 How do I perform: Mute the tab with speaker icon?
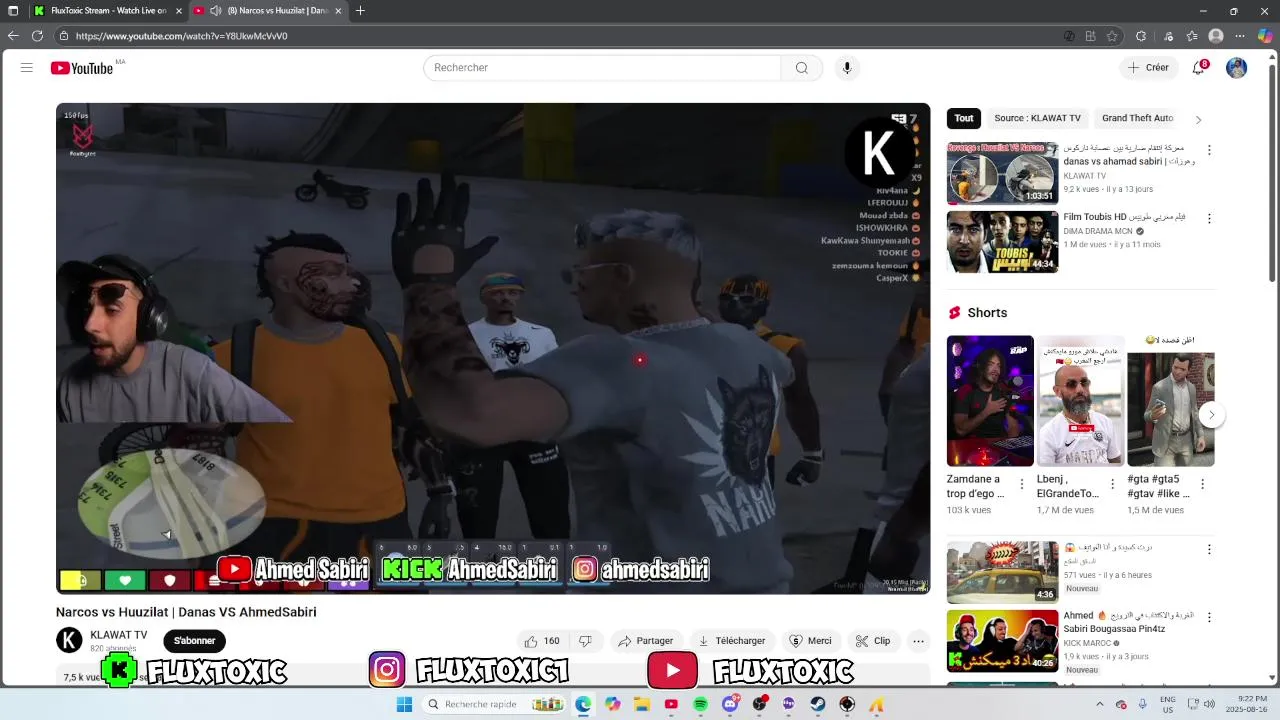pyautogui.click(x=215, y=11)
